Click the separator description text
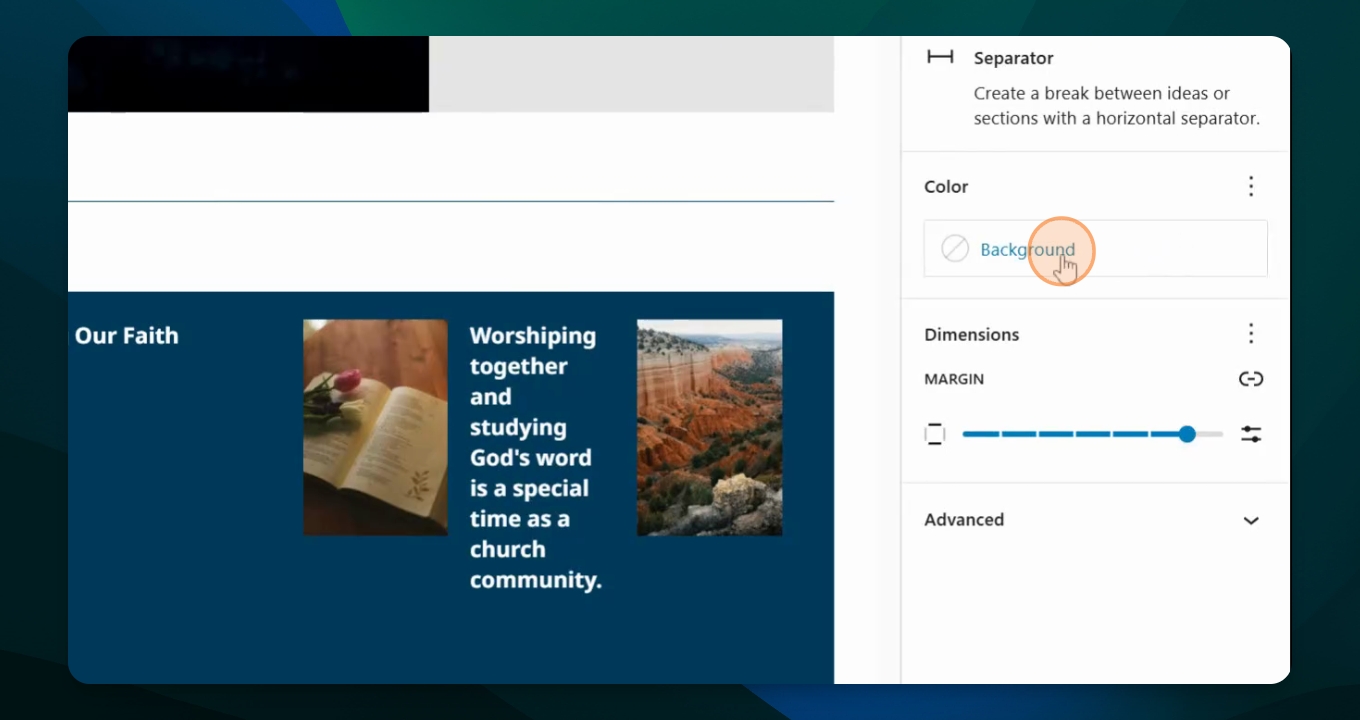The height and width of the screenshot is (720, 1360). 1117,106
